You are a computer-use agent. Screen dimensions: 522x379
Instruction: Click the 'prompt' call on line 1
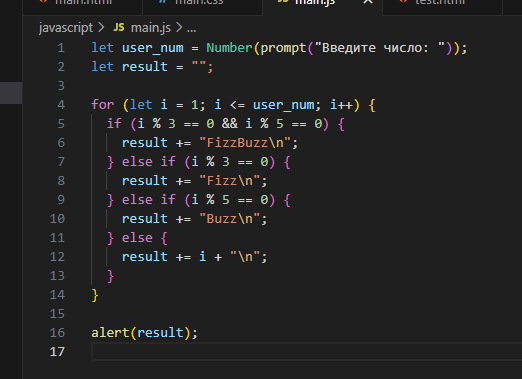[x=283, y=49]
